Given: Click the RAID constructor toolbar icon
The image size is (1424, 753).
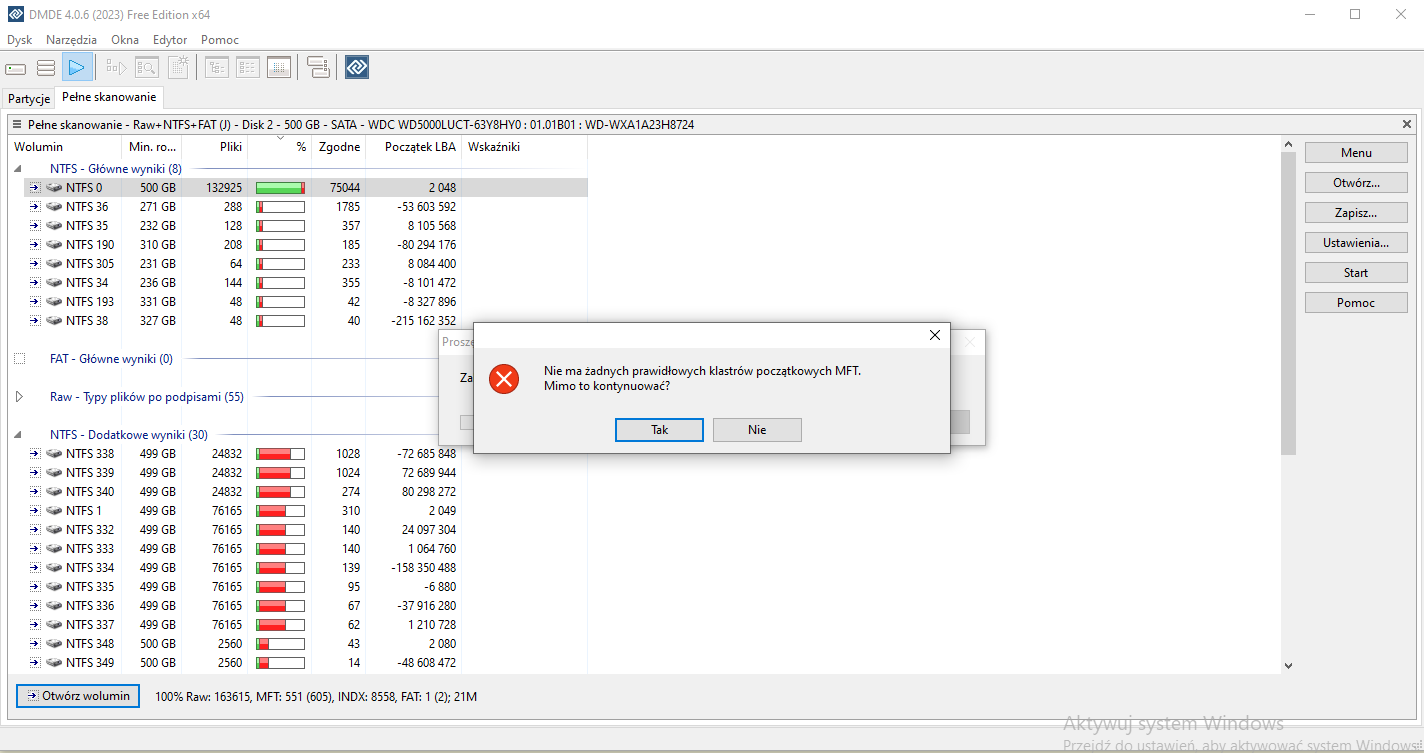Looking at the screenshot, I should coord(318,68).
